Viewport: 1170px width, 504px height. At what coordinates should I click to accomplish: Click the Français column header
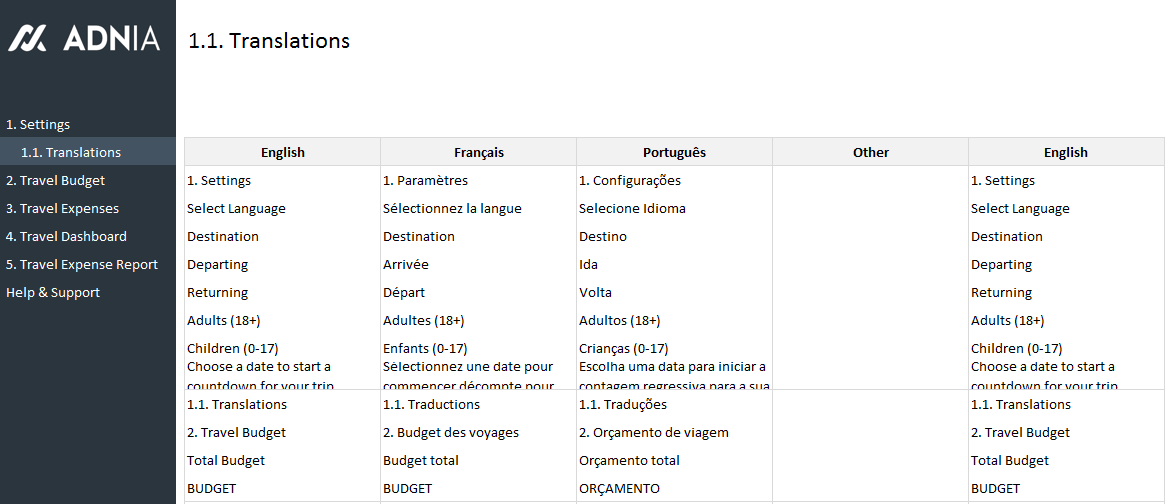pos(478,153)
